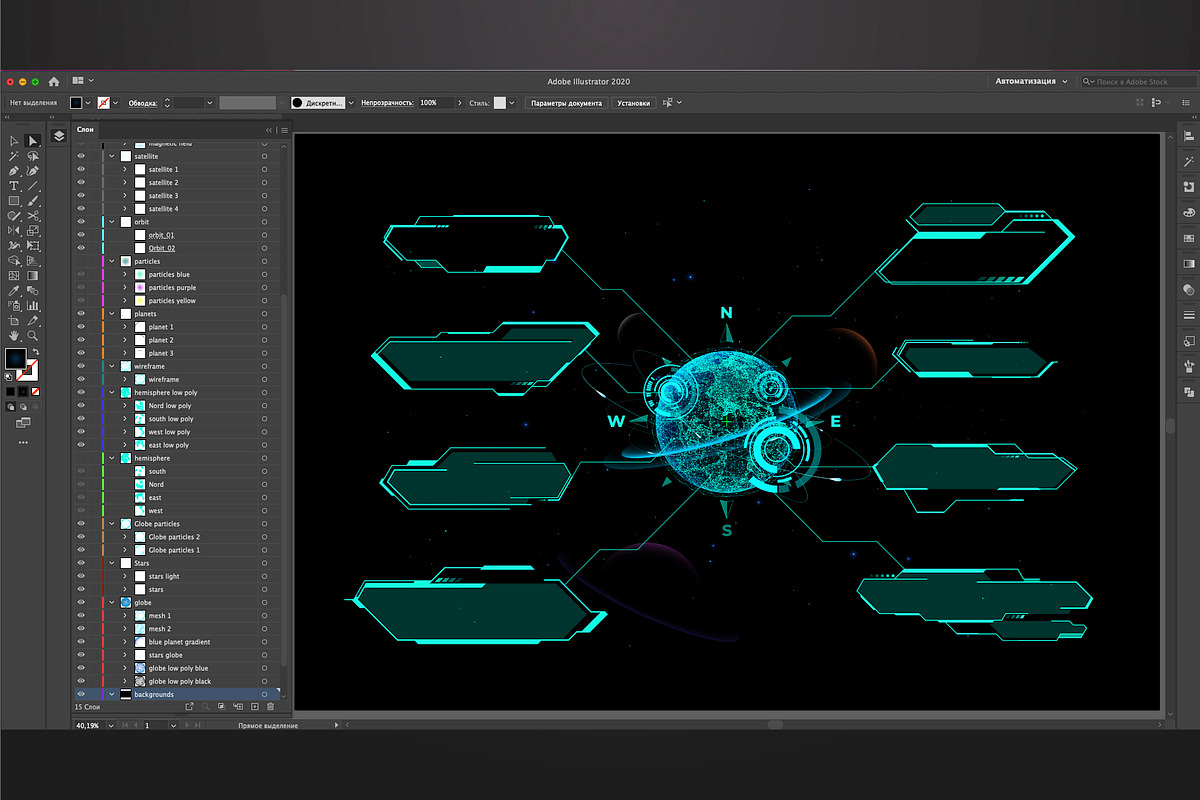1200x800 pixels.
Task: Select the Selection (black arrow) tool
Action: [x=14, y=141]
